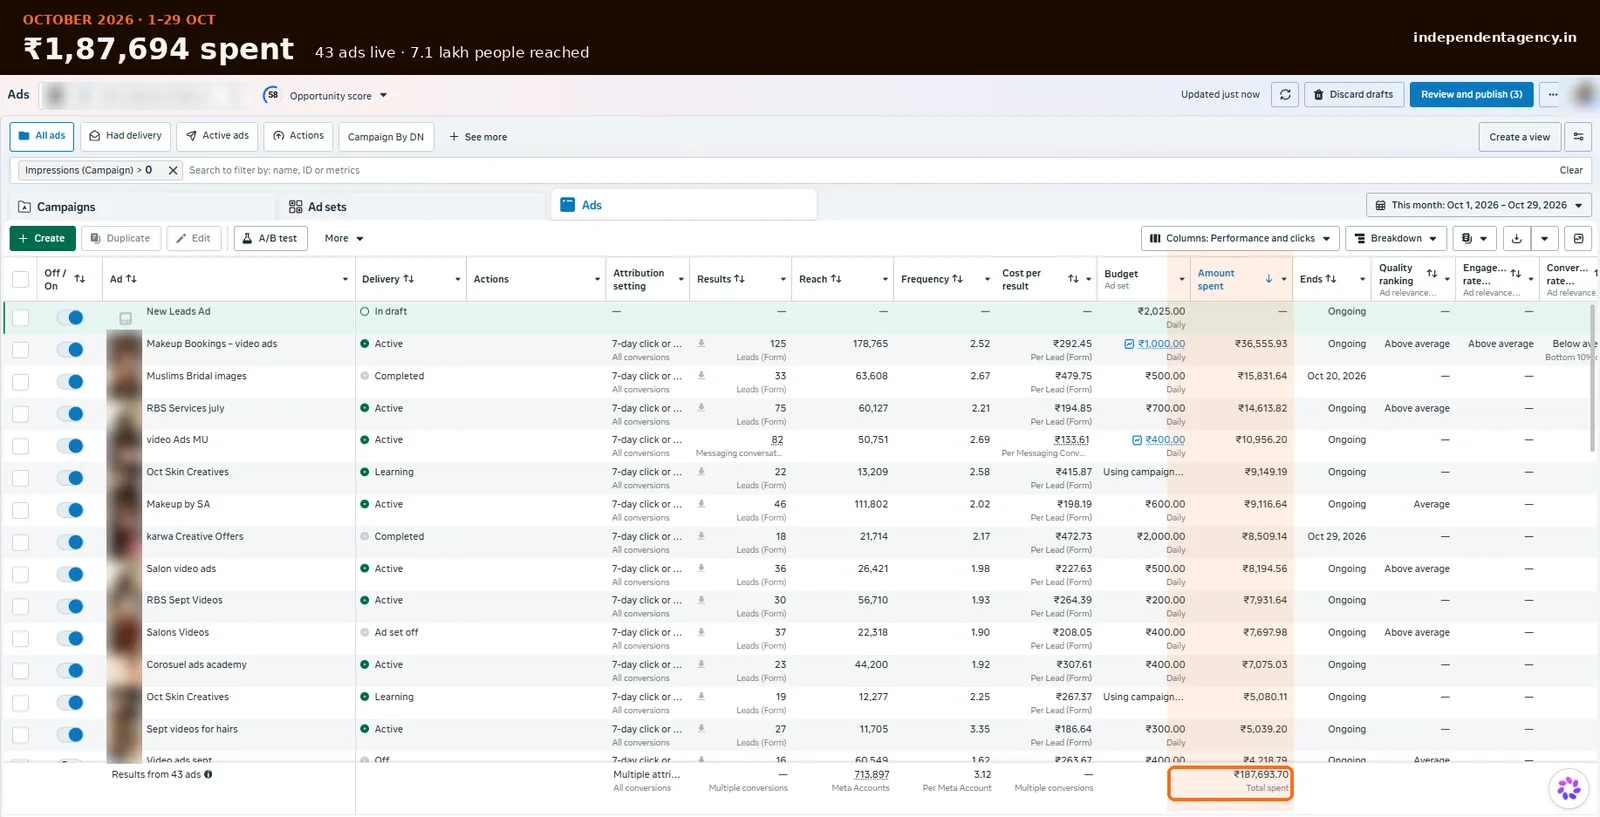The width and height of the screenshot is (1600, 817).
Task: Tick the karwa Creative Offers checkbox
Action: (x=20, y=542)
